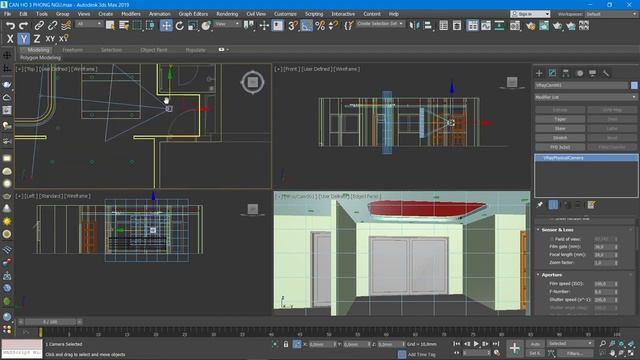Open the Rendering menu
This screenshot has height=360, width=640.
227,14
